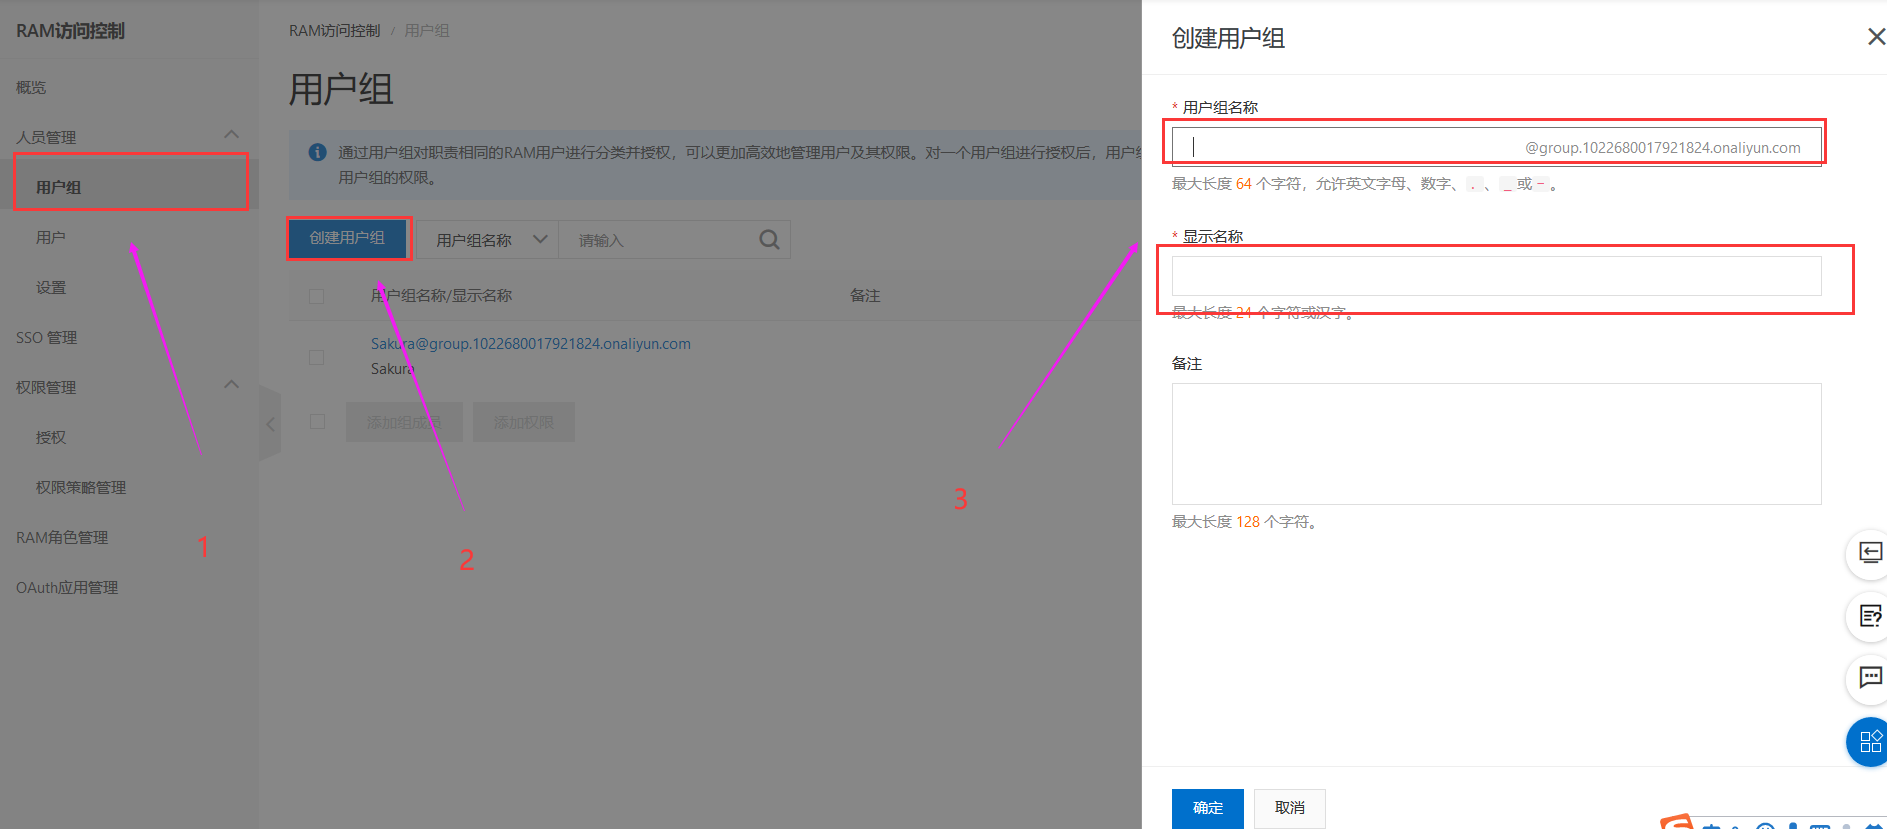
Task: Open the Sakura@group.1022680017921824.onaliyun.com link
Action: (x=530, y=344)
